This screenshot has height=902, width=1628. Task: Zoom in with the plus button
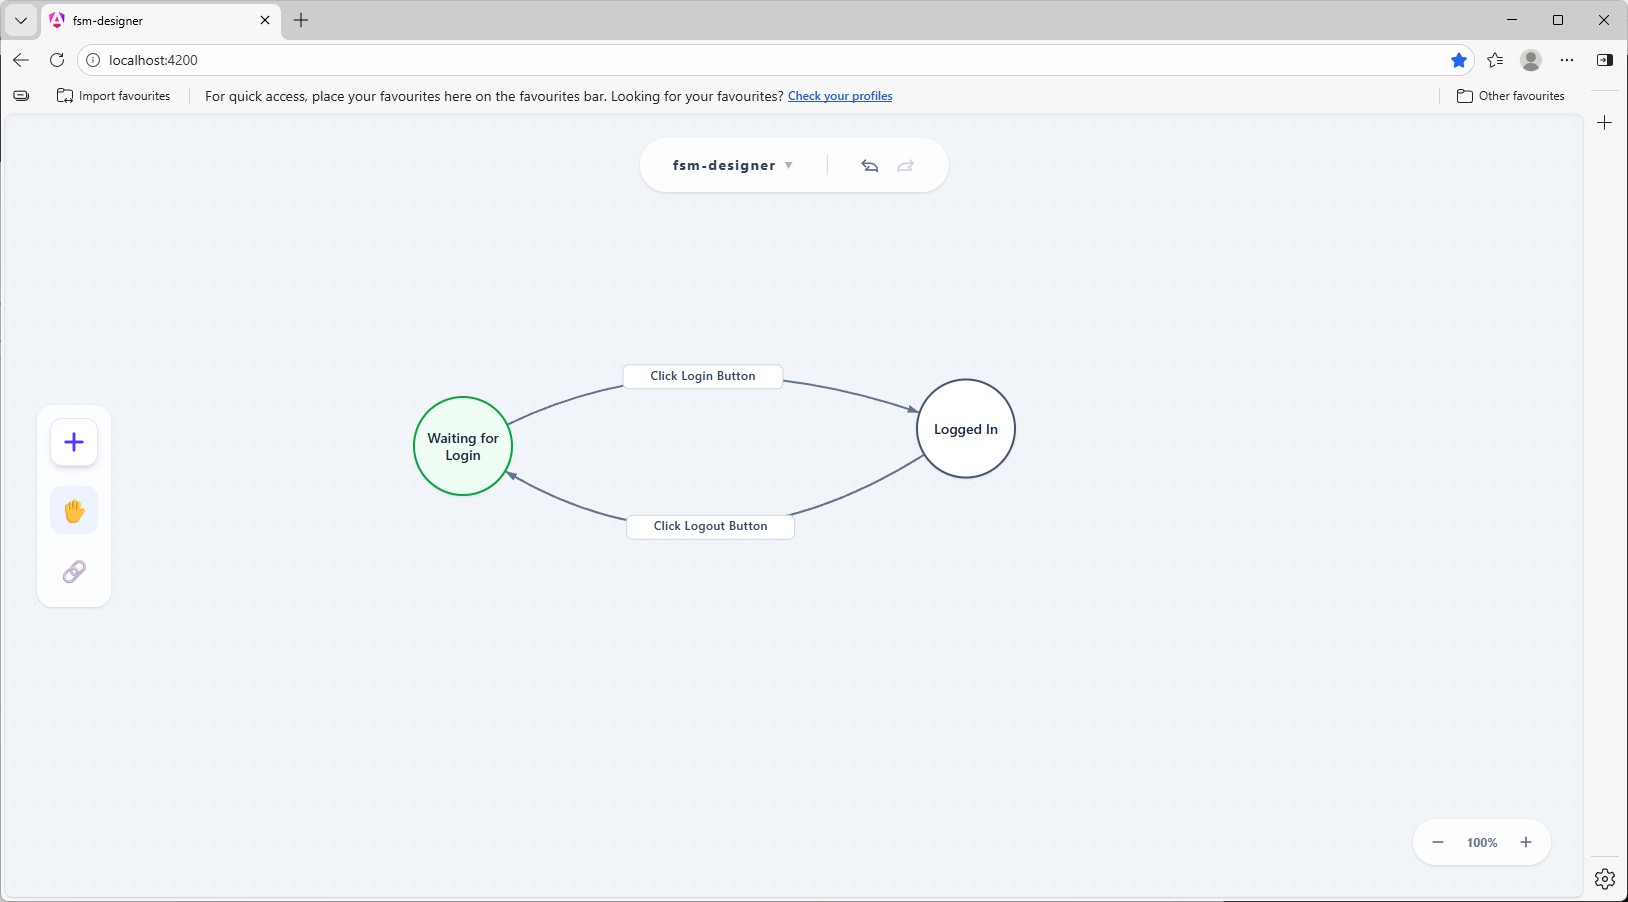[x=1526, y=842]
